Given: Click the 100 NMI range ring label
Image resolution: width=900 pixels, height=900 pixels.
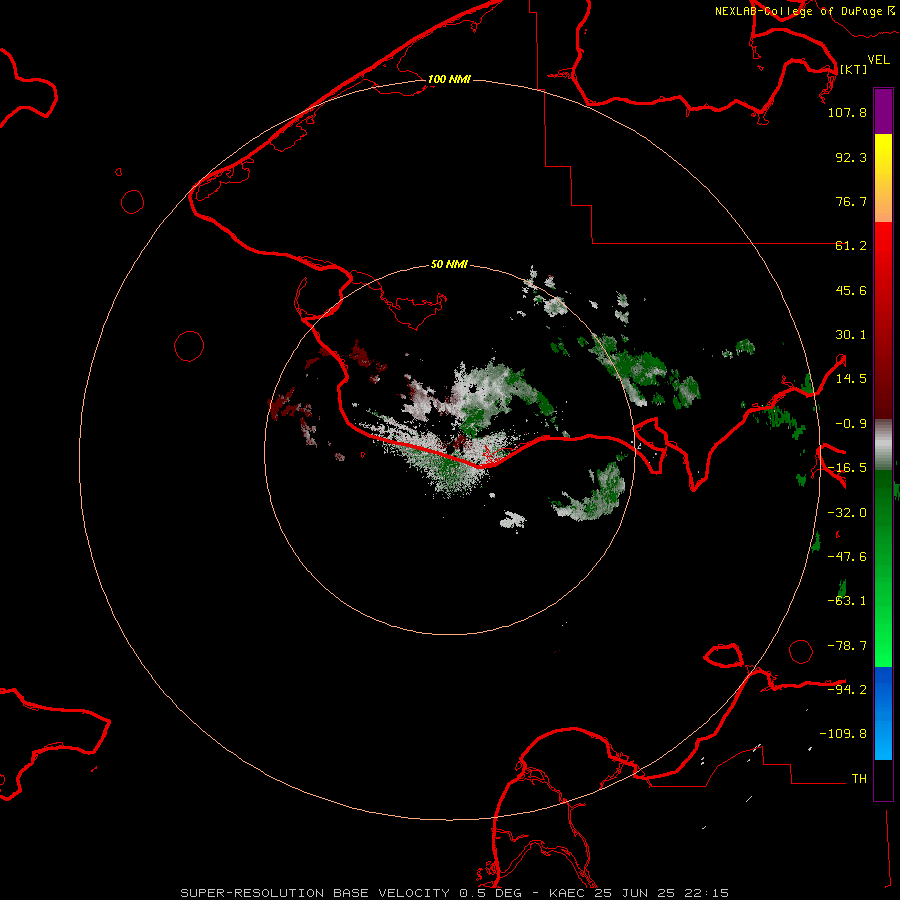Looking at the screenshot, I should click(x=449, y=79).
